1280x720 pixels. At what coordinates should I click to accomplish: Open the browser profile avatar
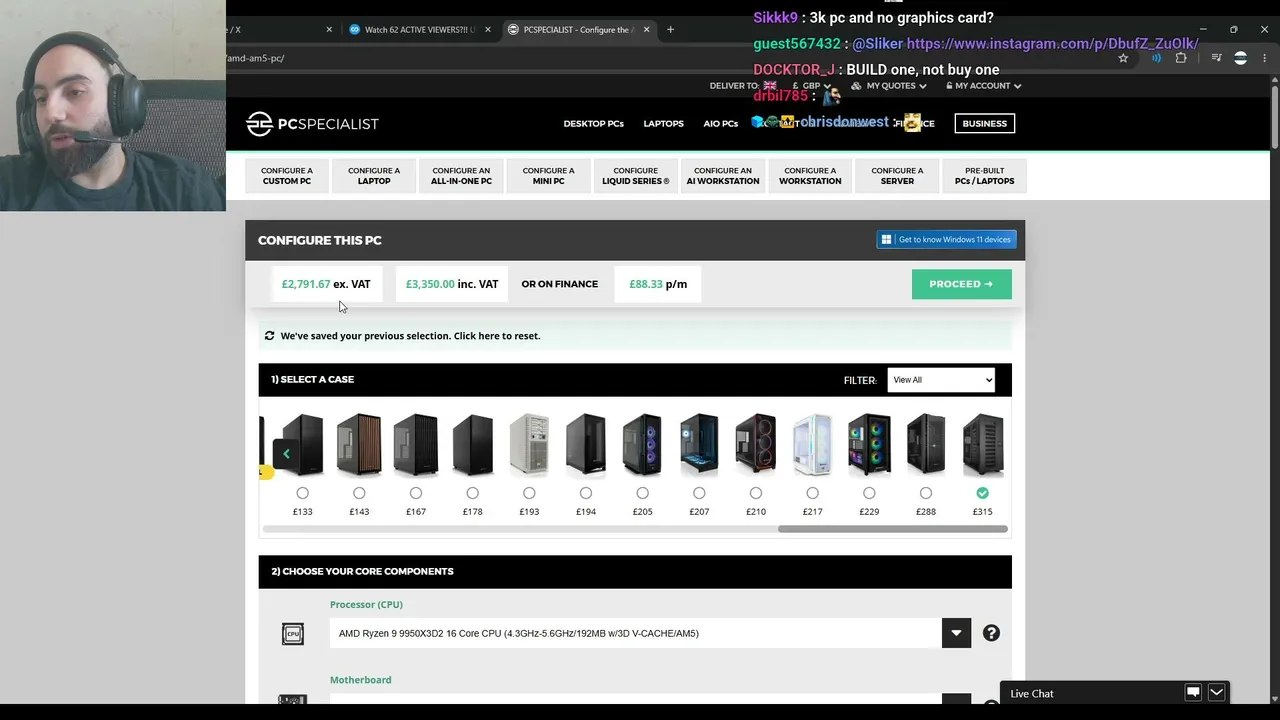pyautogui.click(x=1241, y=58)
